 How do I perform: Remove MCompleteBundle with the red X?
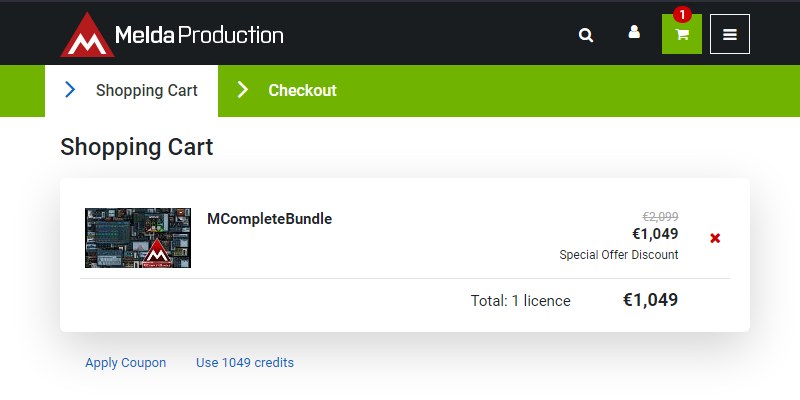tap(715, 238)
